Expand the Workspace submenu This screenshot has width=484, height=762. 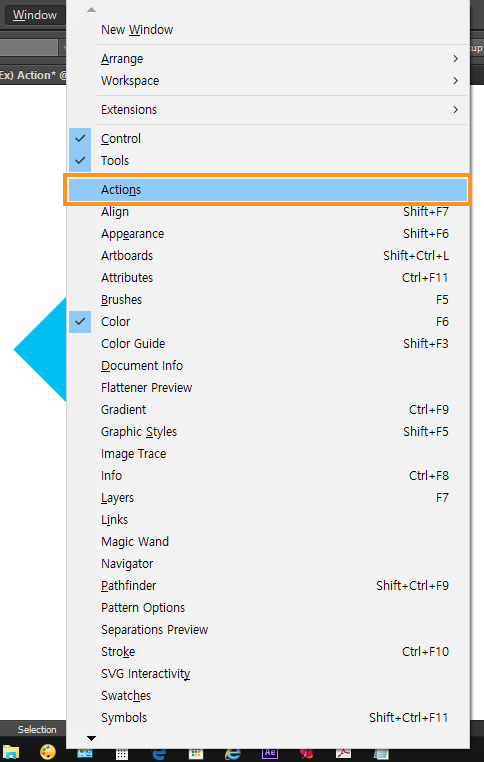click(268, 81)
